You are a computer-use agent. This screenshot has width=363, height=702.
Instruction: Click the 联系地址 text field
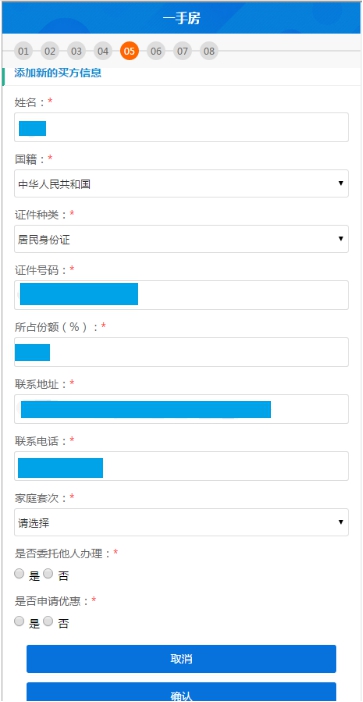[x=181, y=409]
